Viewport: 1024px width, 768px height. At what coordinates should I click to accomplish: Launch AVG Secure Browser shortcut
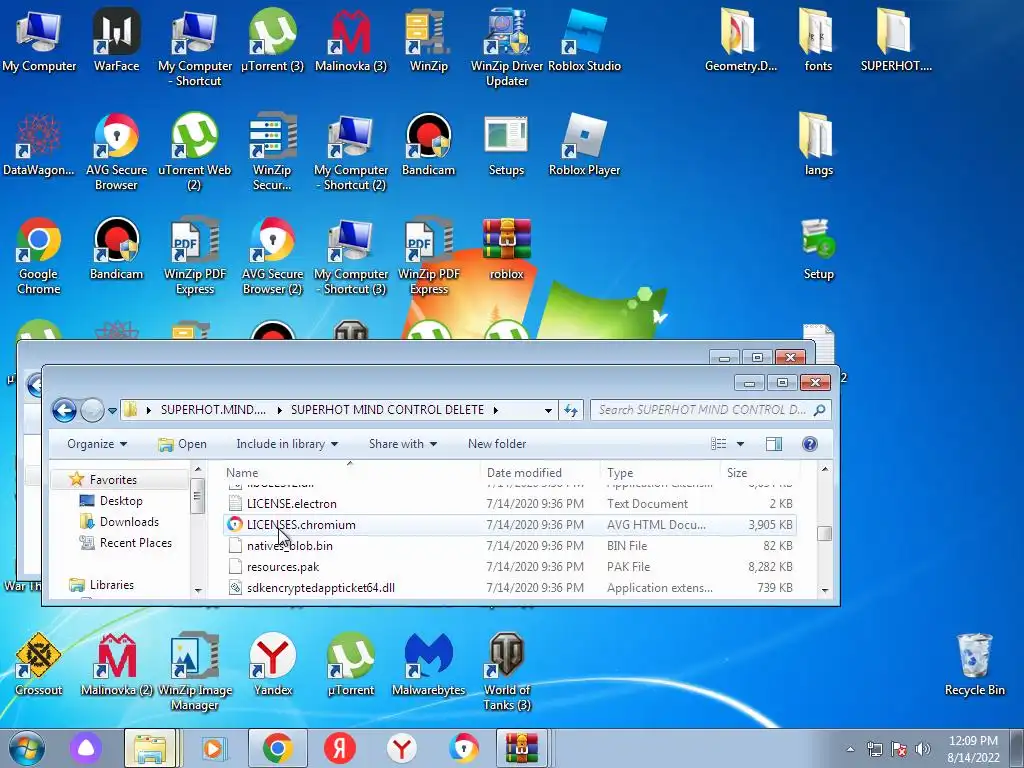tap(116, 152)
